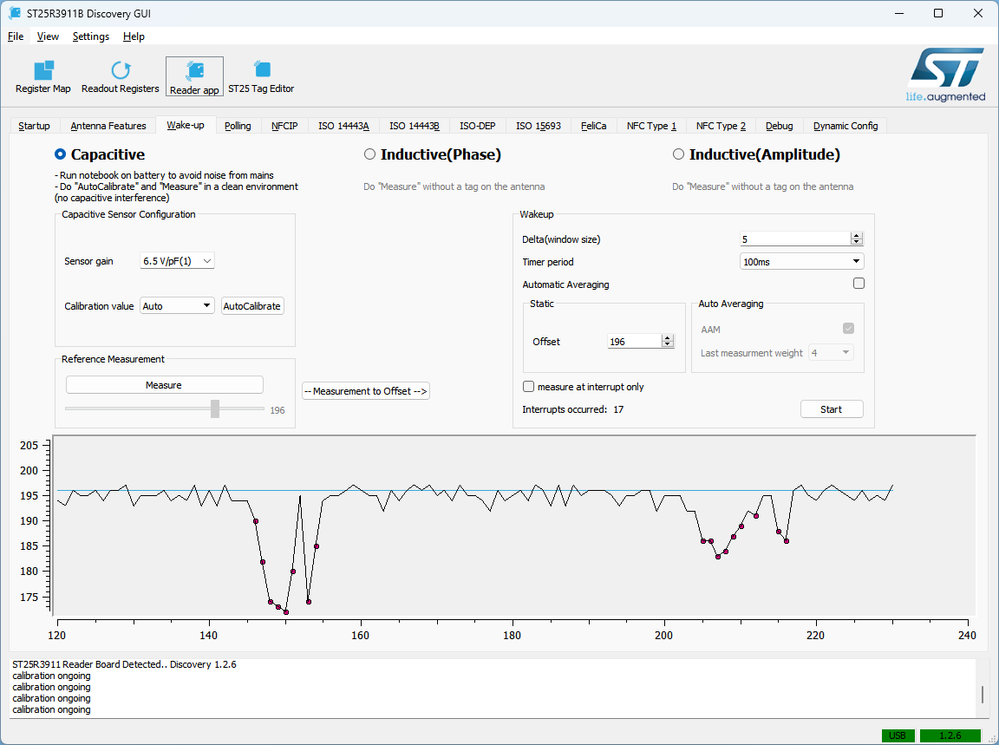The height and width of the screenshot is (745, 999).
Task: Open the Timer period dropdown
Action: click(801, 261)
